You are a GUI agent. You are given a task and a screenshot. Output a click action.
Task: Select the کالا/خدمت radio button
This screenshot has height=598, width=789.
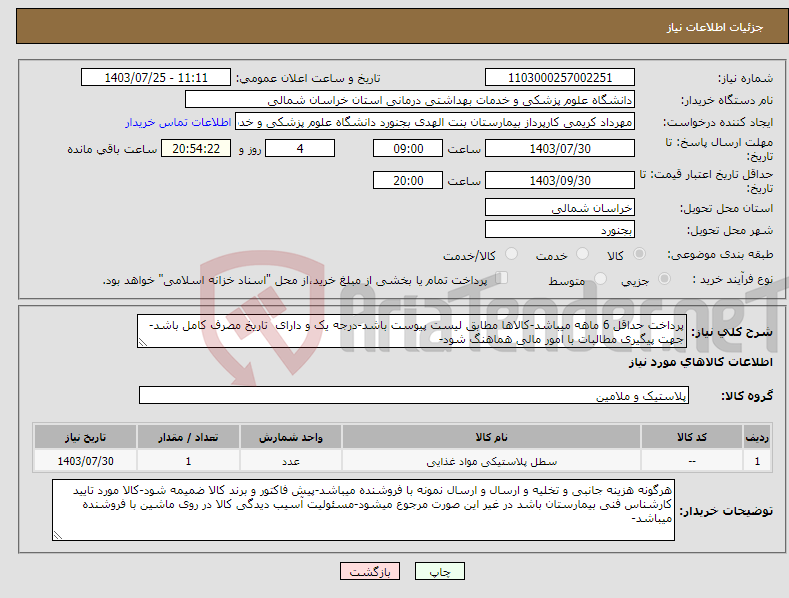tap(511, 254)
